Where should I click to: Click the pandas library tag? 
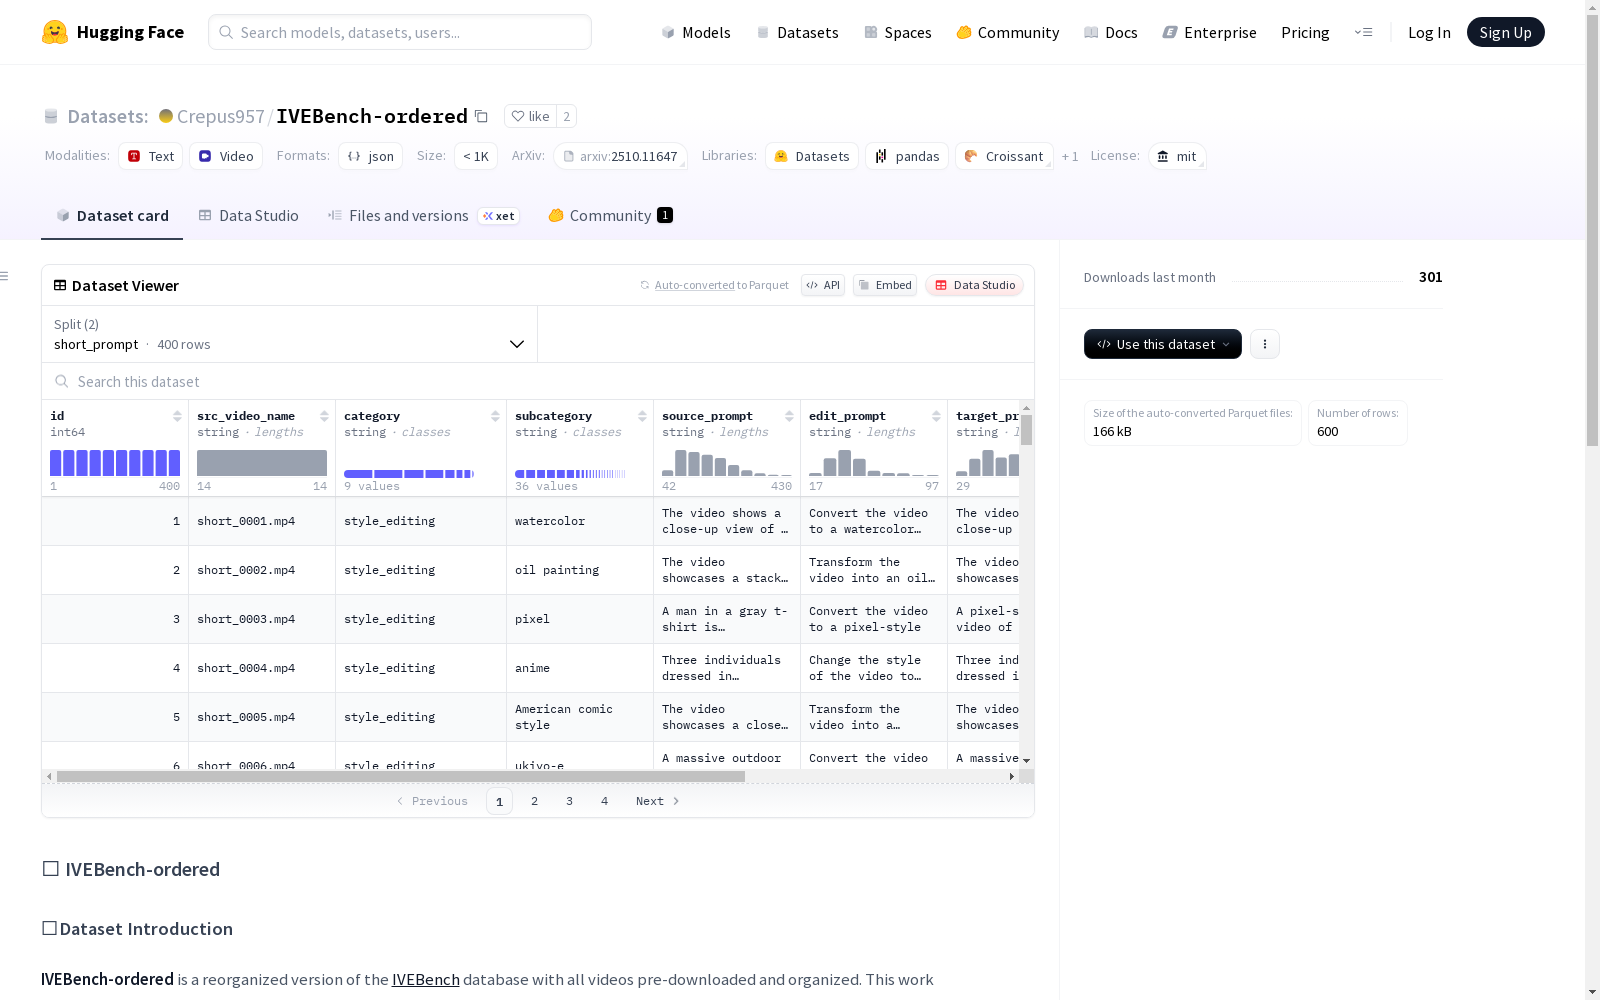(x=907, y=156)
